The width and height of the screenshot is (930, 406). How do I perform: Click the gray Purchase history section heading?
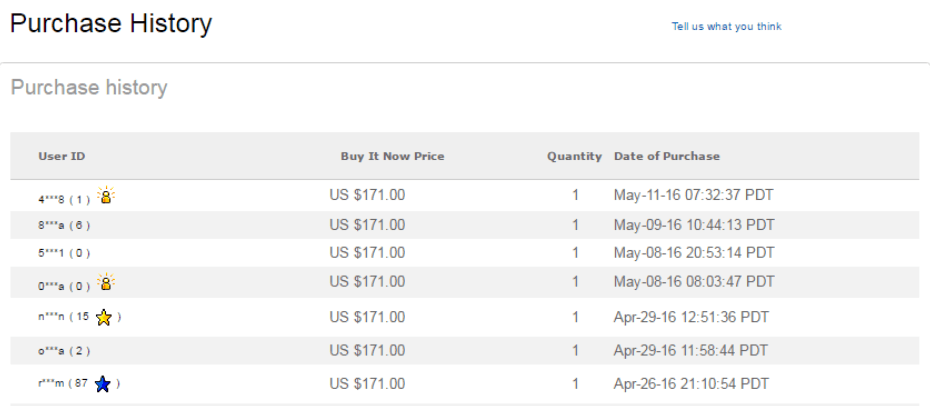(89, 88)
